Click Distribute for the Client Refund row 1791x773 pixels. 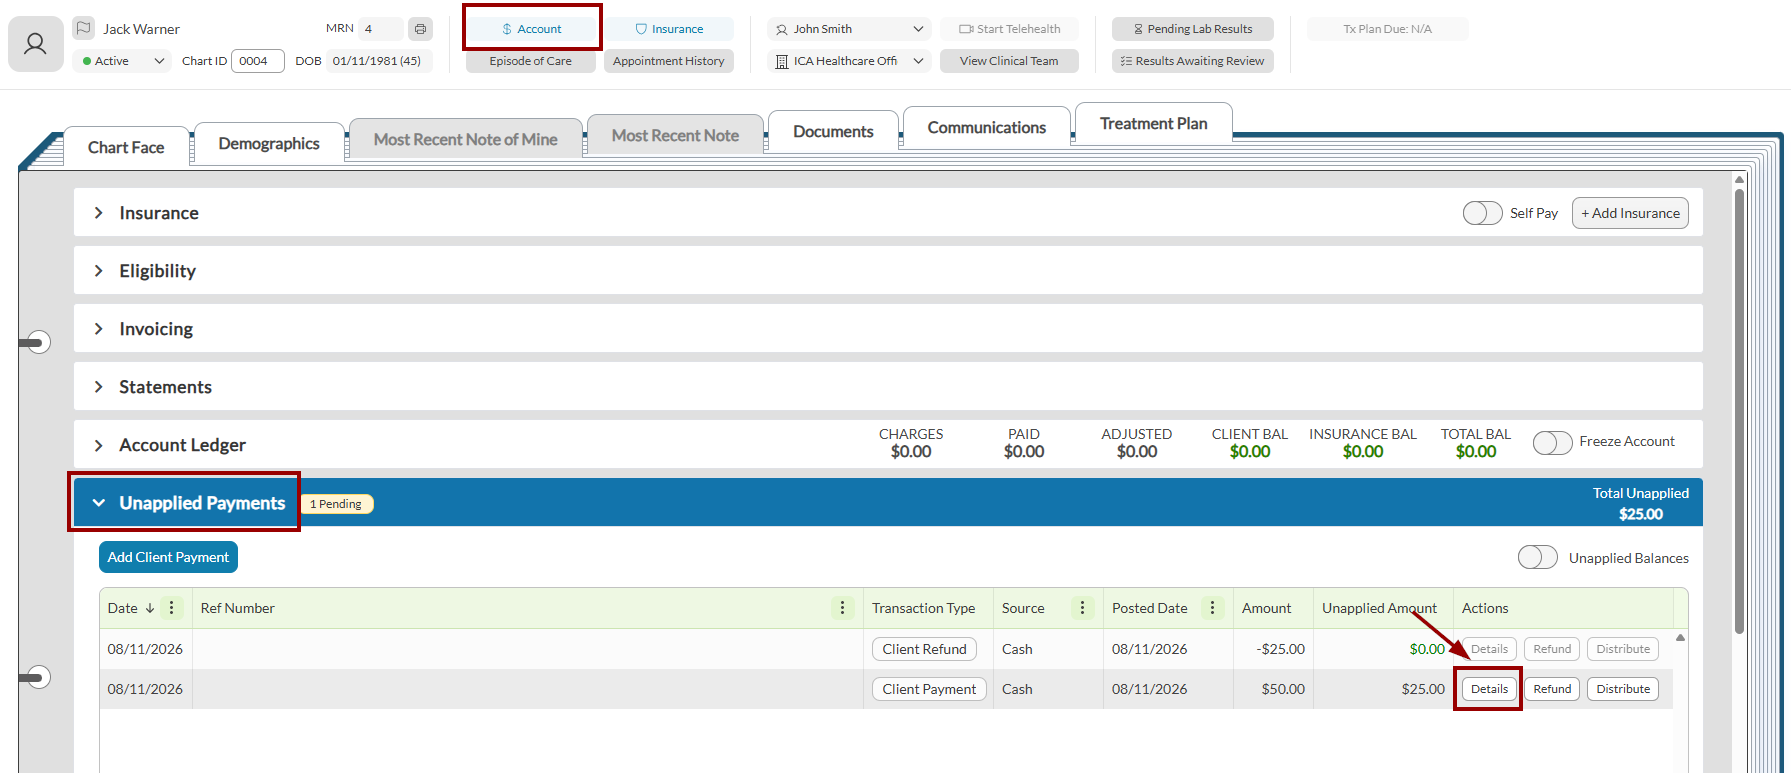pyautogui.click(x=1623, y=649)
